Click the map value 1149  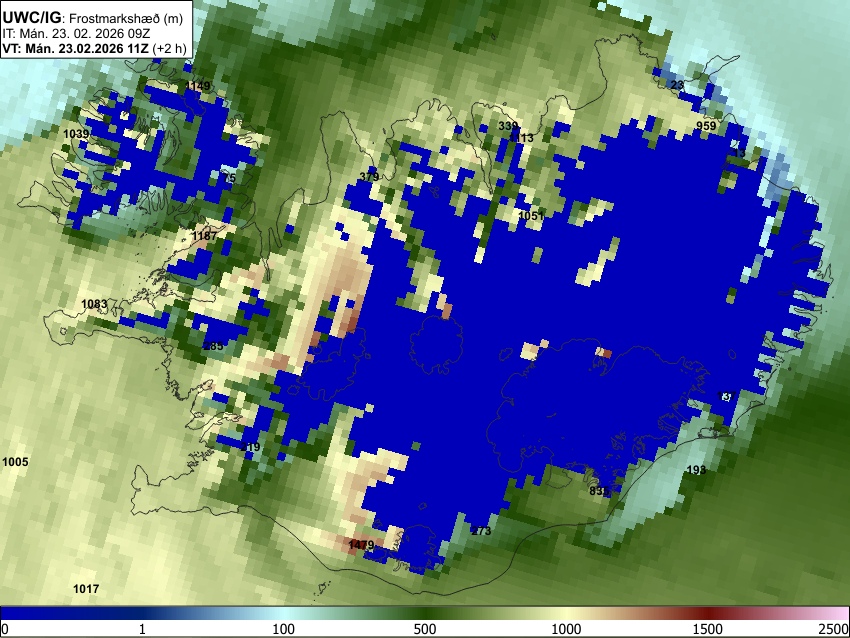(x=198, y=86)
